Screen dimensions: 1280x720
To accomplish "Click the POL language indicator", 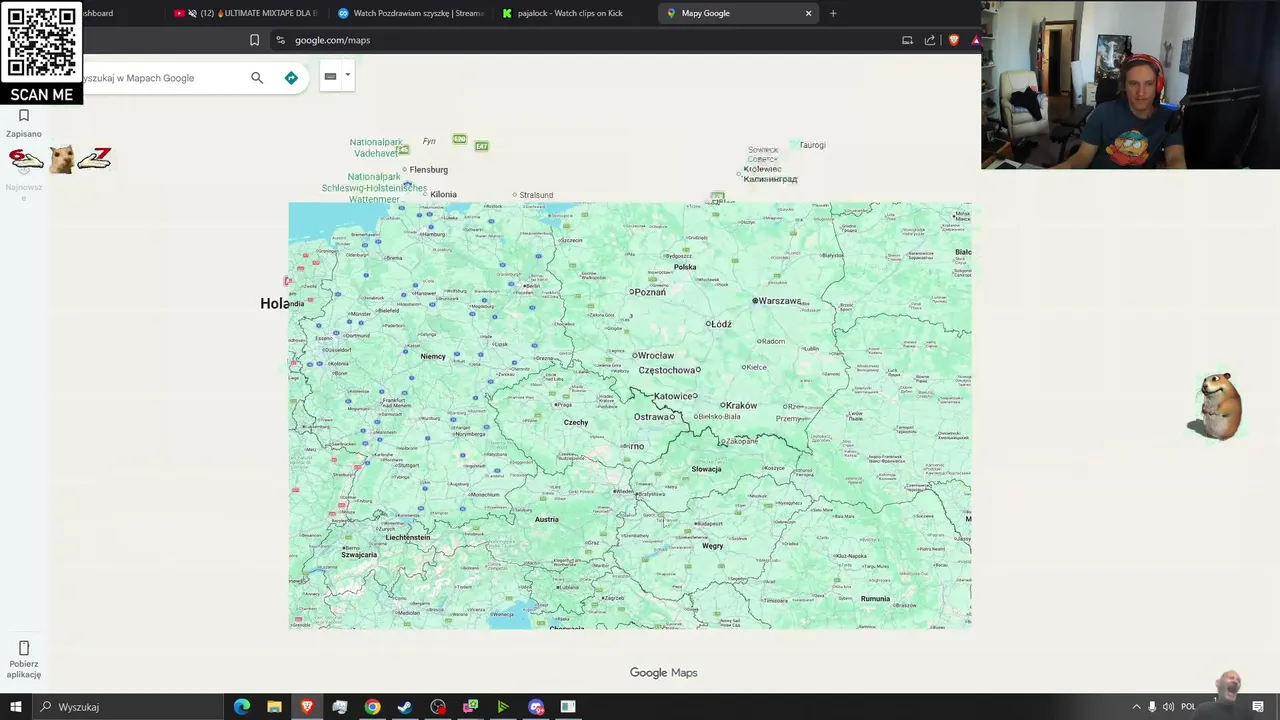I will 1188,707.
